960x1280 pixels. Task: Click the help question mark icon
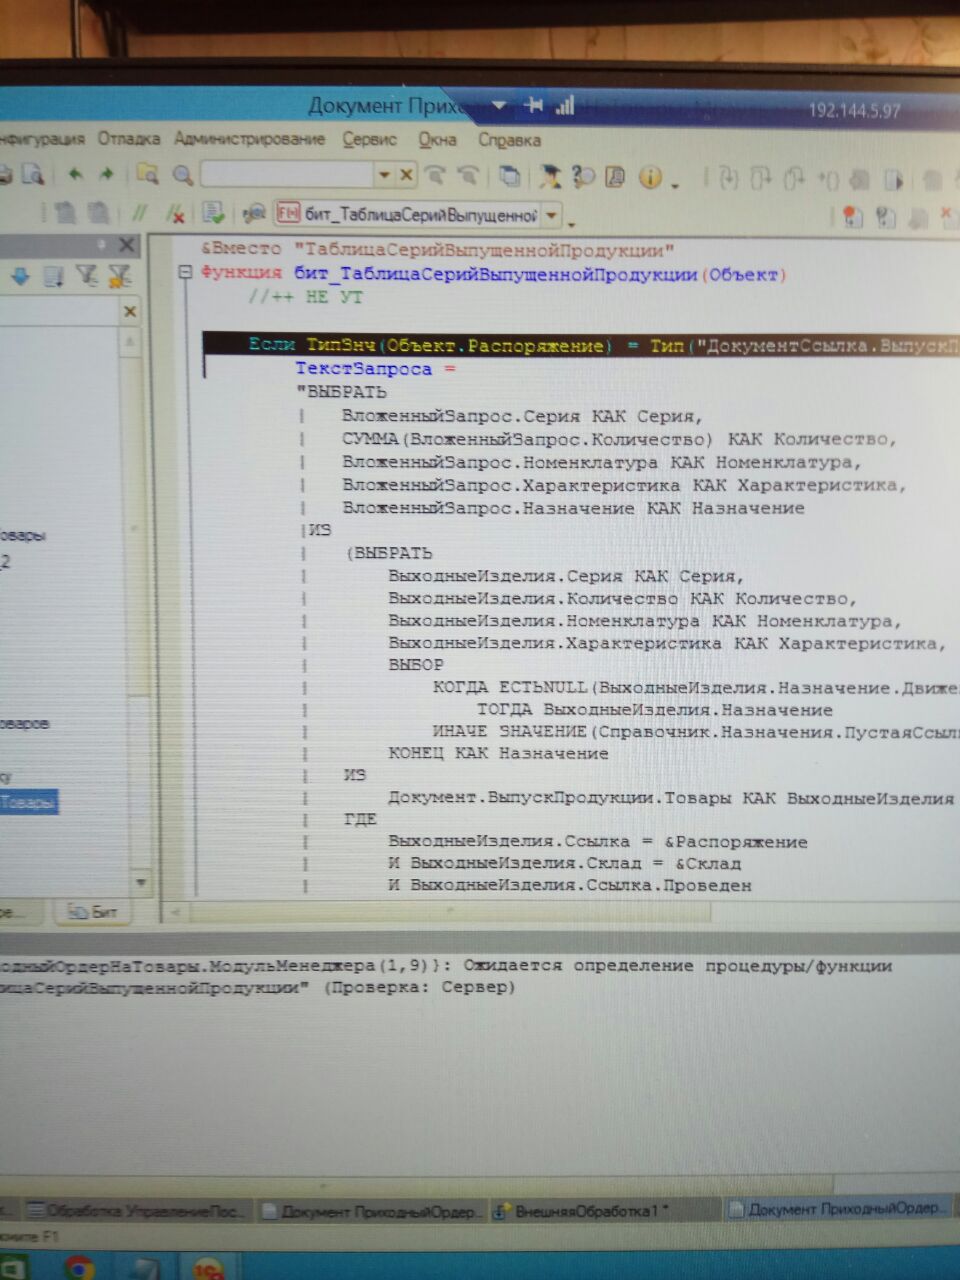[x=583, y=177]
